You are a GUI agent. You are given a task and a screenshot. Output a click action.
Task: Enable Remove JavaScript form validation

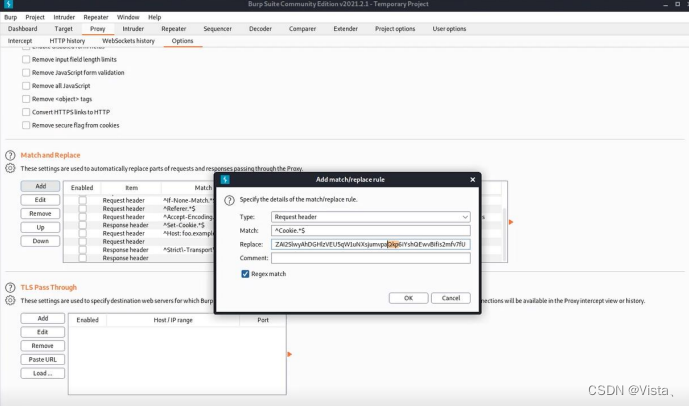[26, 72]
